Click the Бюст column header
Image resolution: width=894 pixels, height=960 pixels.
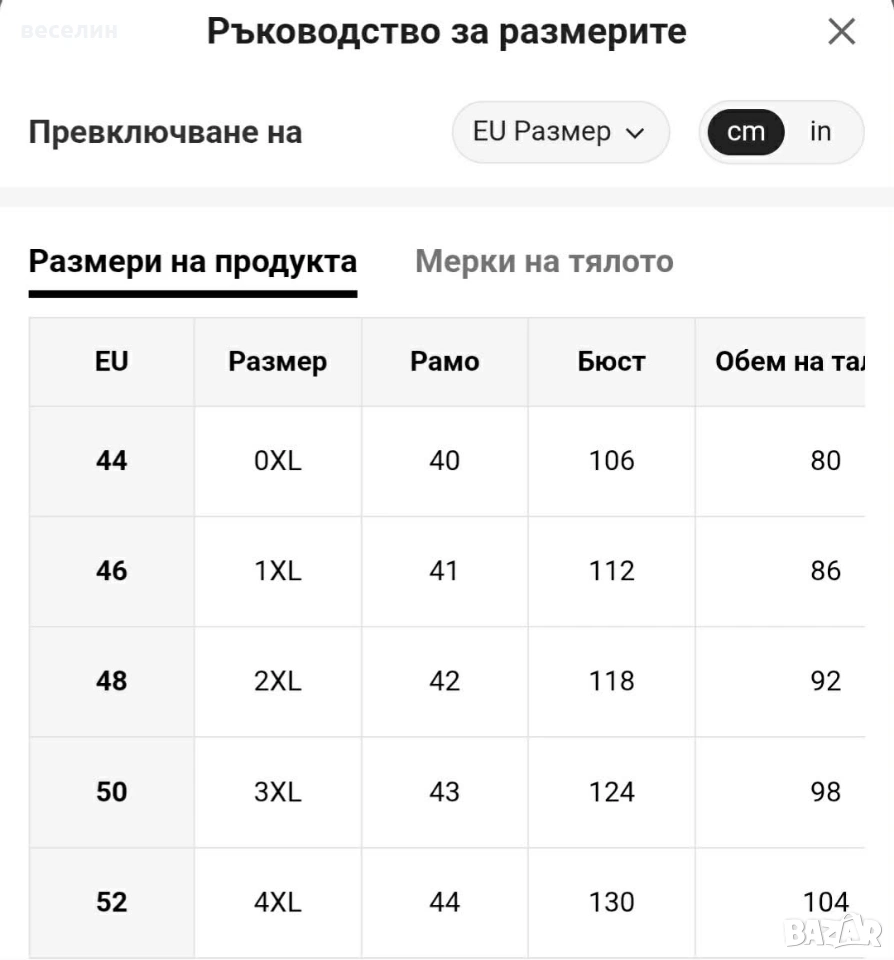click(611, 361)
